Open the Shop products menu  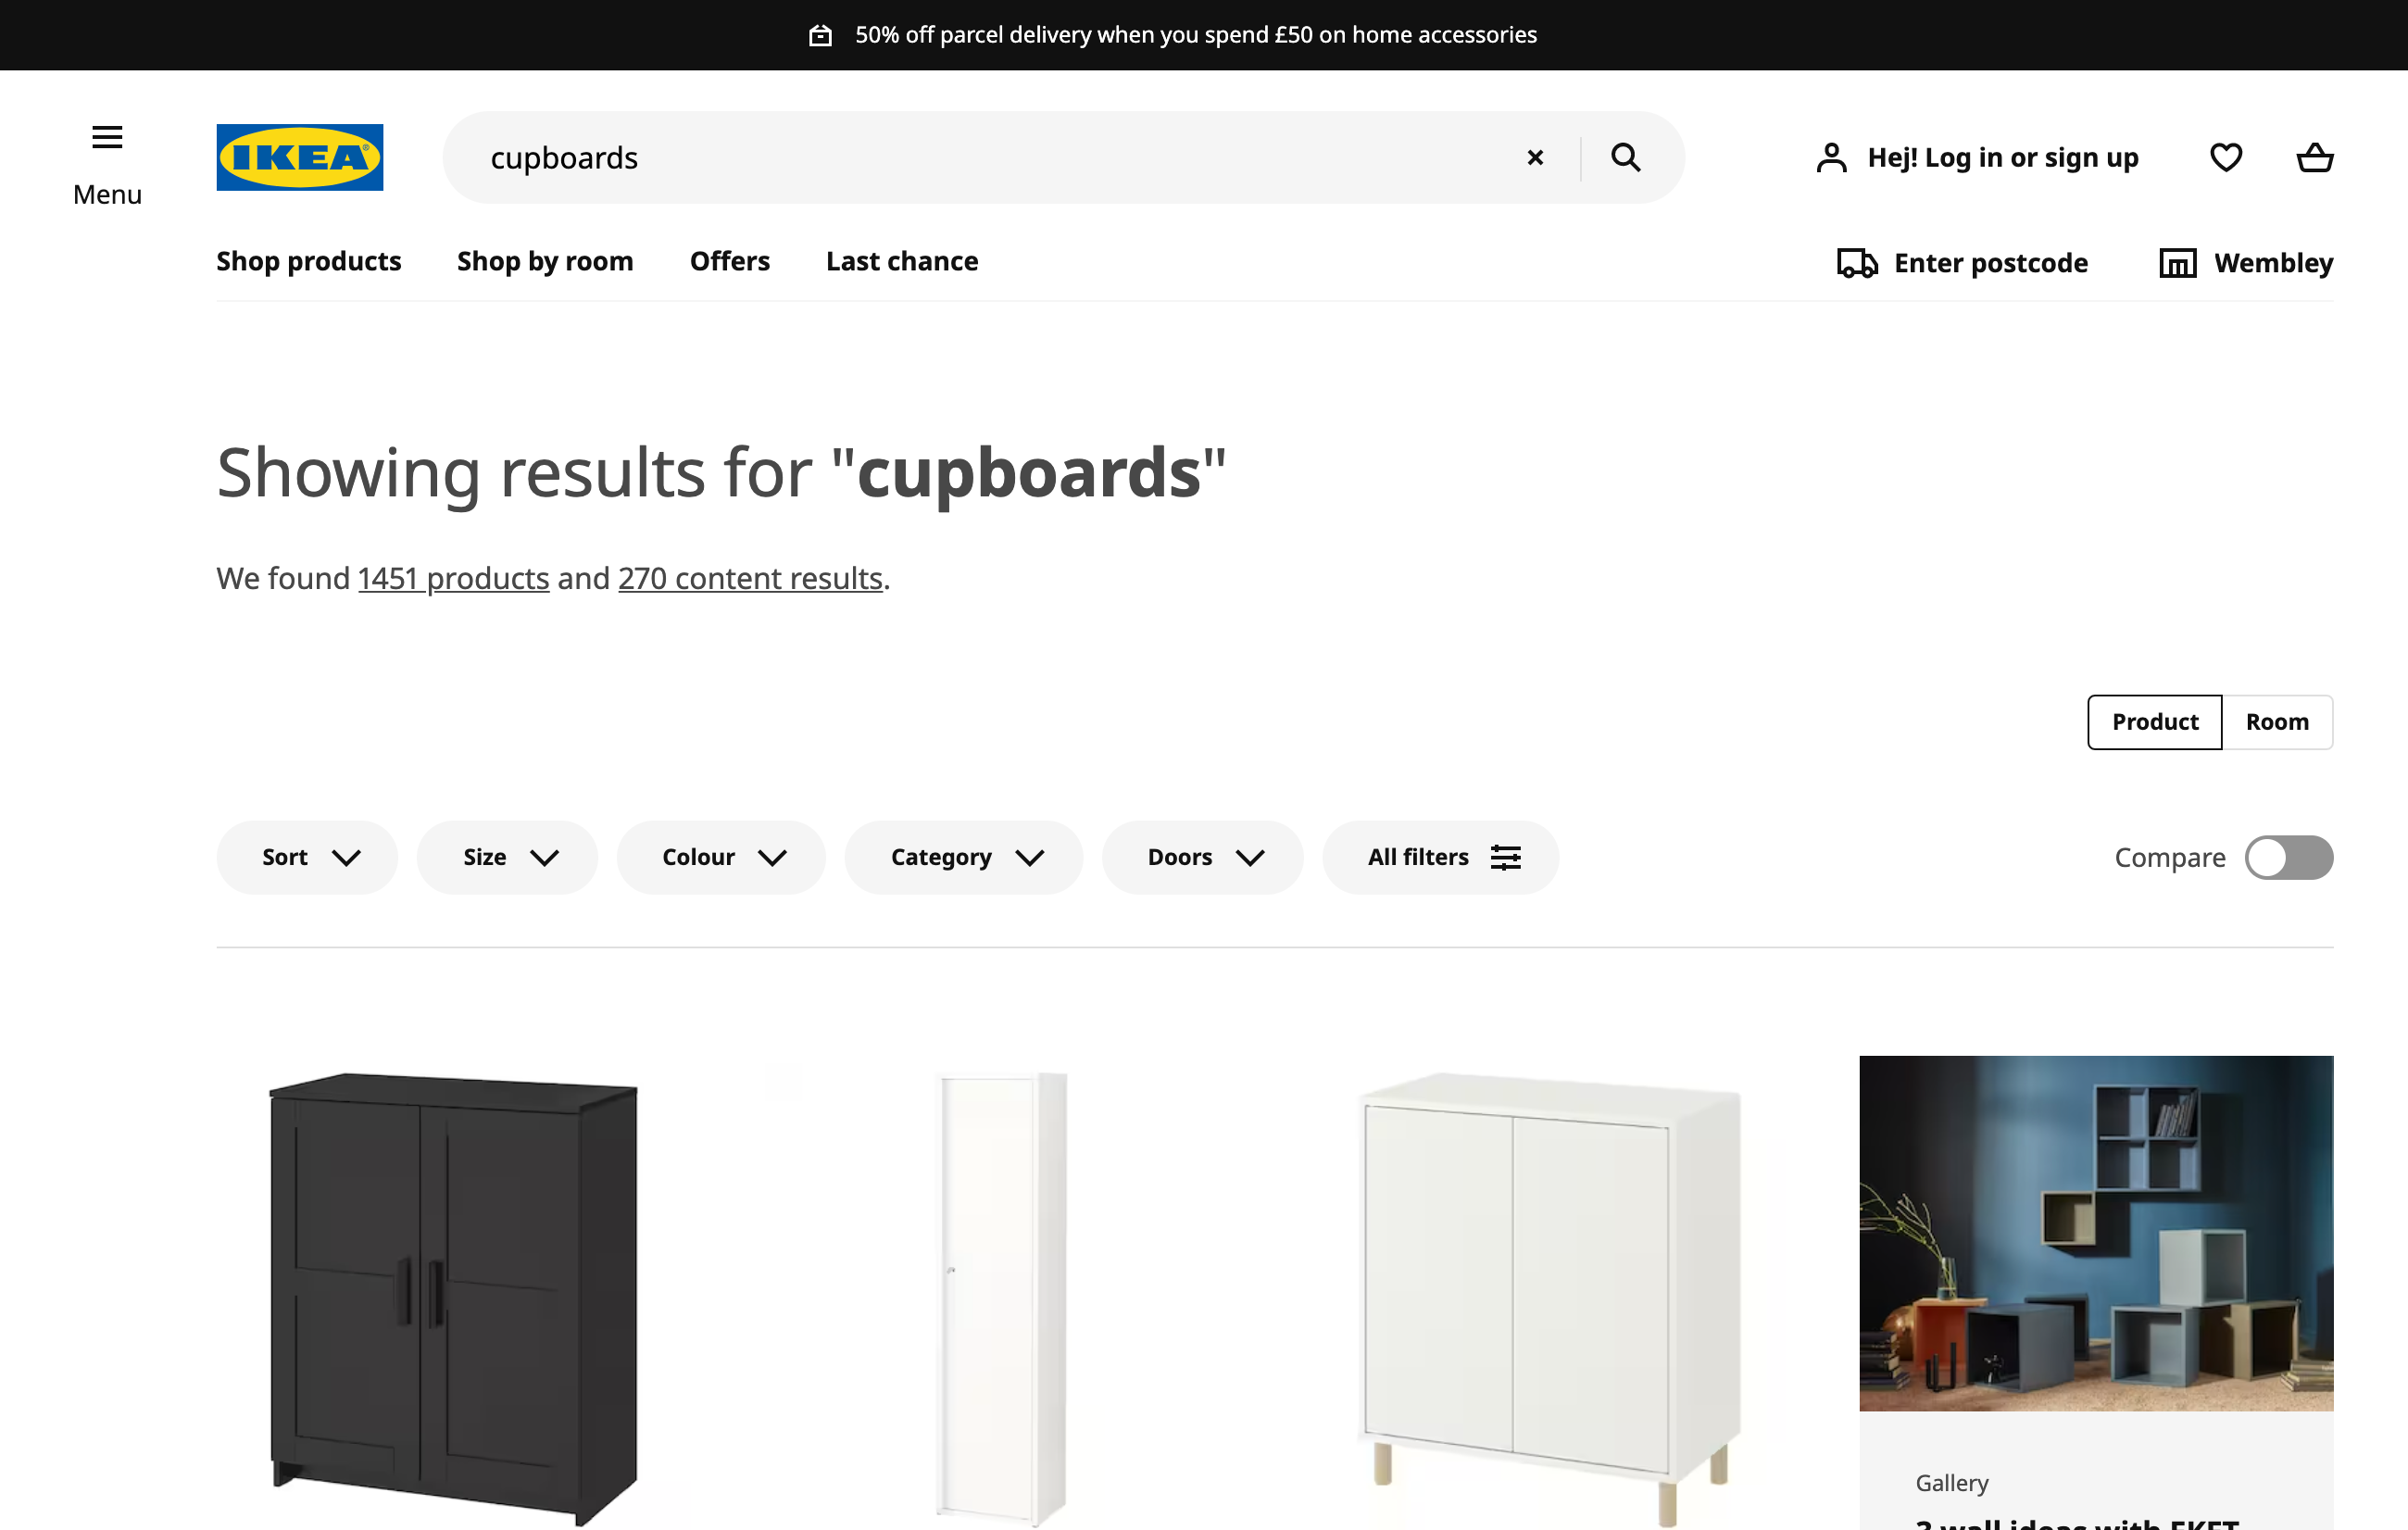(x=309, y=259)
